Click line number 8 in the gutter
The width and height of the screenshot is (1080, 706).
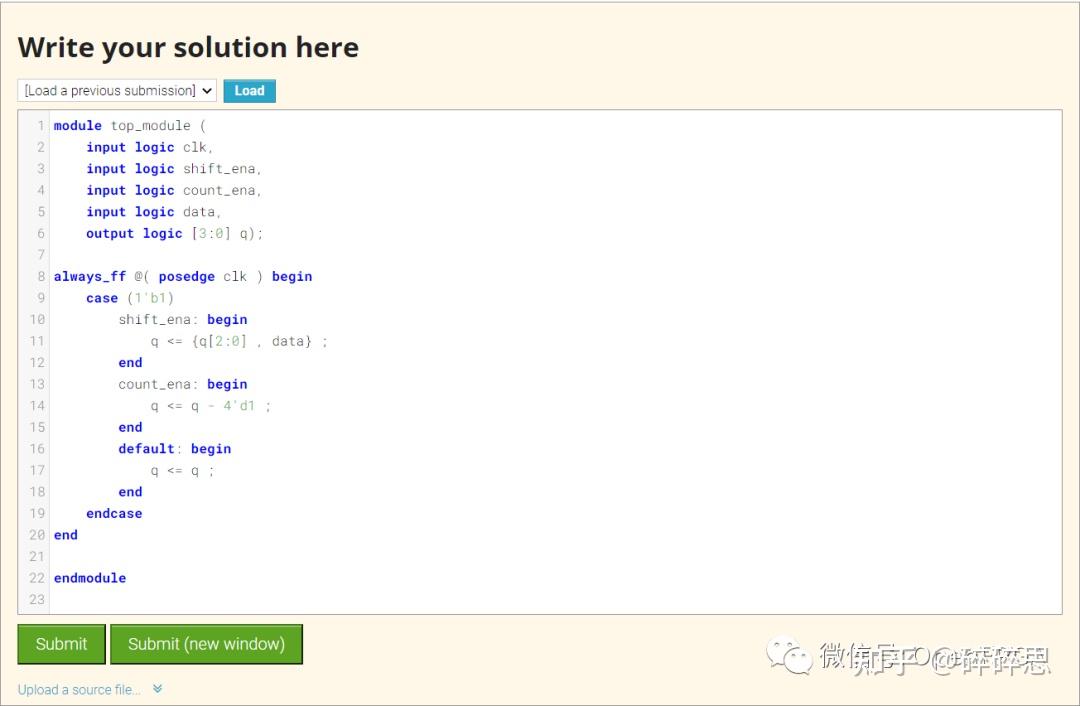click(37, 276)
